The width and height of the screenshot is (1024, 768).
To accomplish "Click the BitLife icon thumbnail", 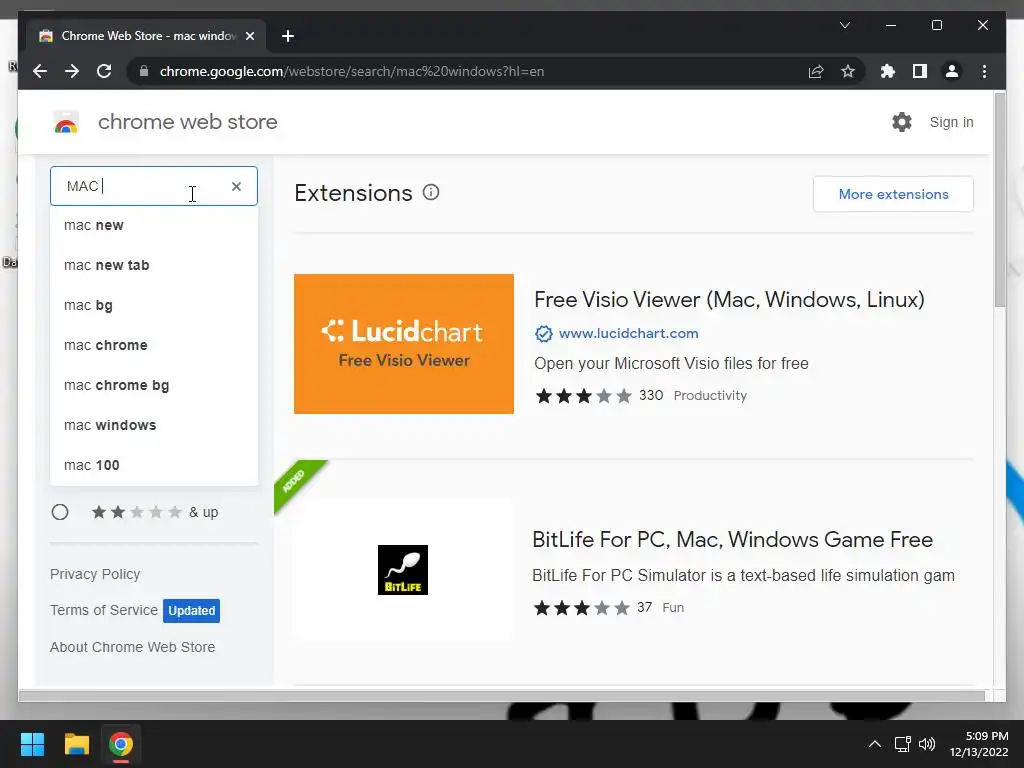I will click(x=403, y=570).
